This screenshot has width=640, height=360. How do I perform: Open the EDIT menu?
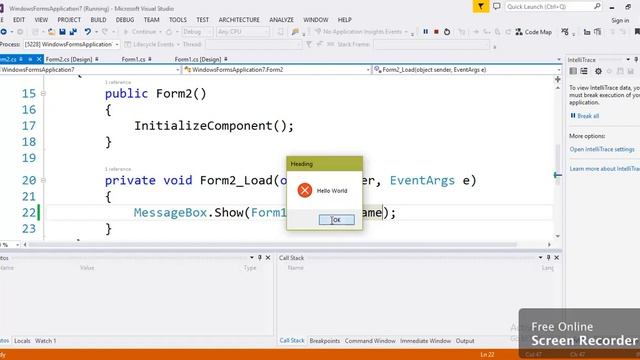(19, 20)
